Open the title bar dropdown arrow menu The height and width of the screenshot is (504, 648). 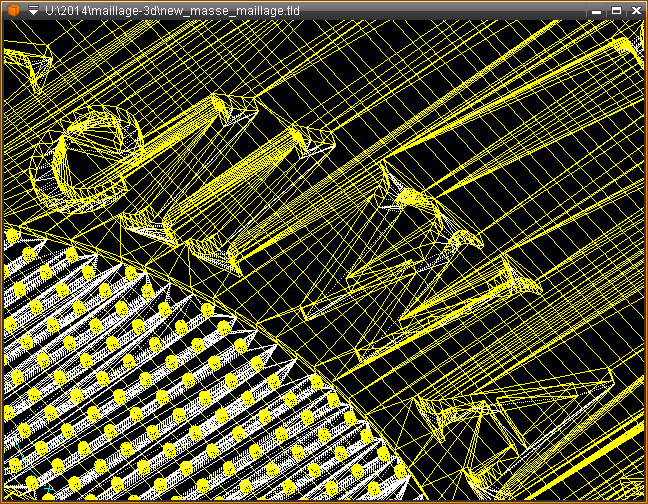(33, 10)
